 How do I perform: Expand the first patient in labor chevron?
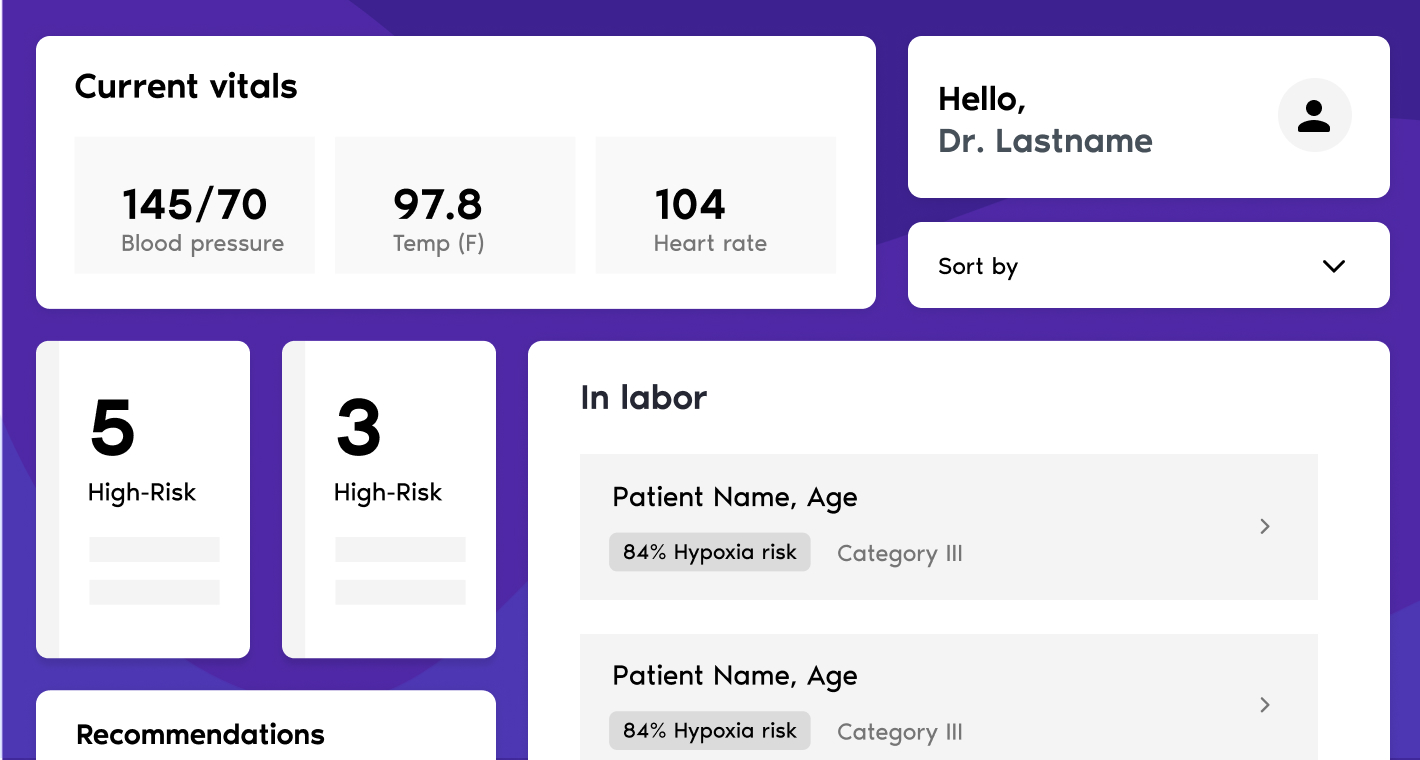pos(1265,526)
